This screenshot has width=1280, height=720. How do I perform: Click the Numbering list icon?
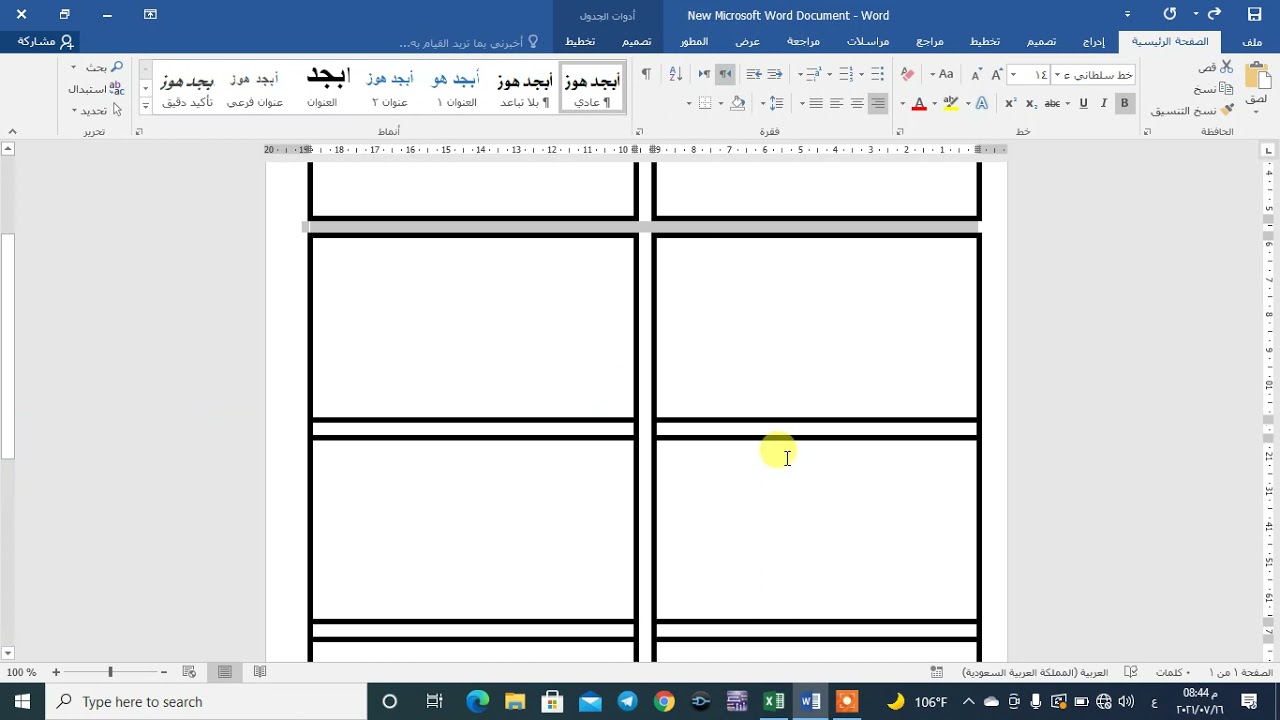tap(846, 74)
